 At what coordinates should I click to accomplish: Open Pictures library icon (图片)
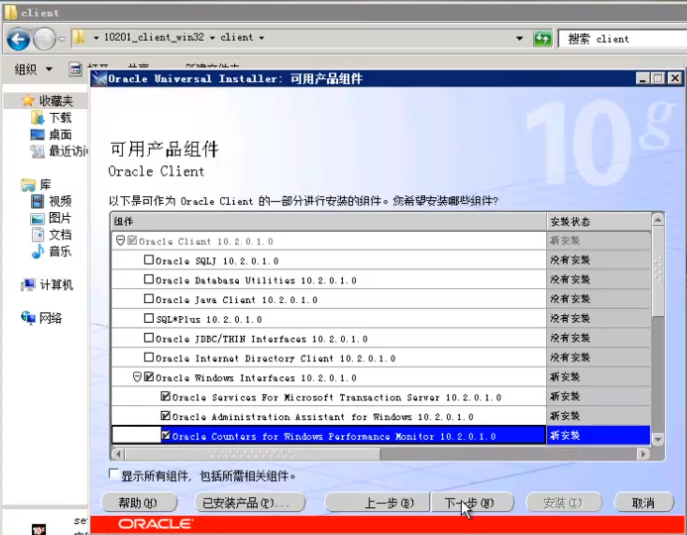point(38,218)
